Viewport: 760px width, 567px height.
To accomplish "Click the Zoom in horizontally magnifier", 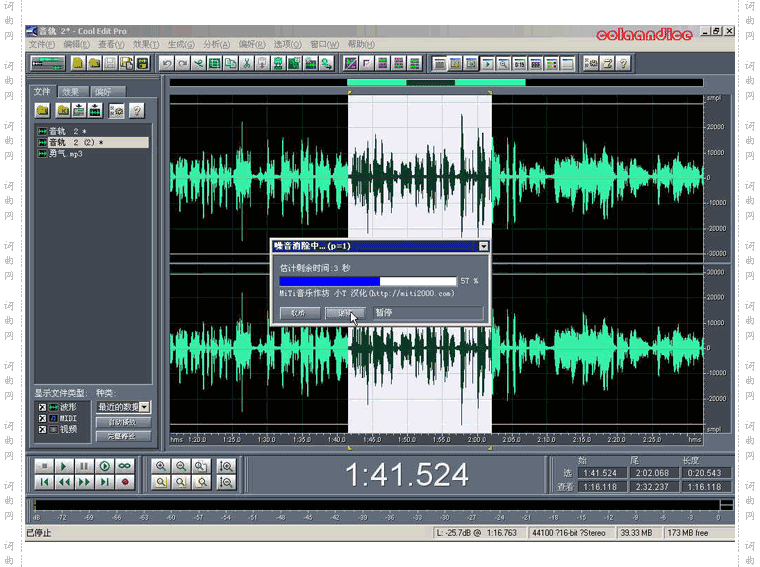I will pos(160,466).
